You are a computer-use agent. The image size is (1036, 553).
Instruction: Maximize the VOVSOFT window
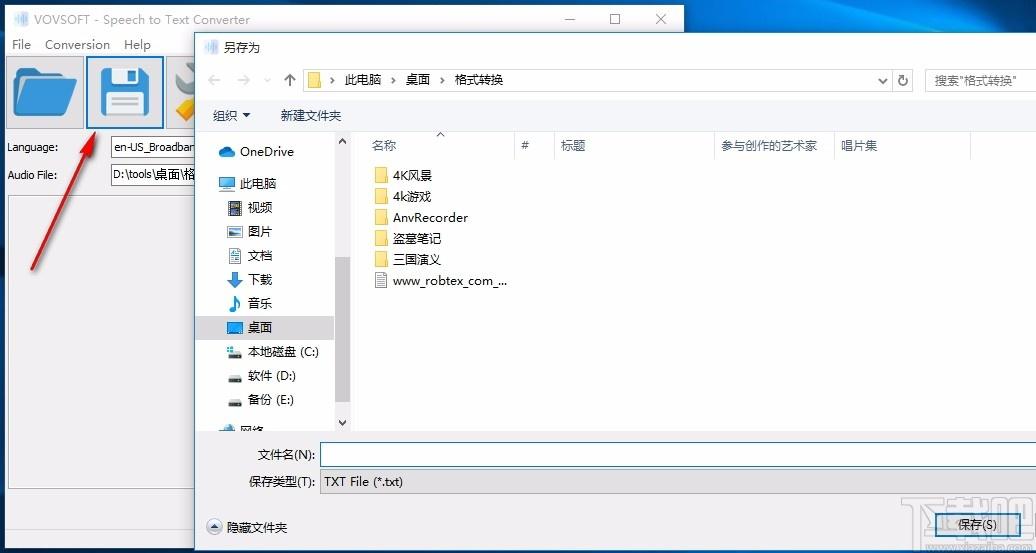point(615,19)
